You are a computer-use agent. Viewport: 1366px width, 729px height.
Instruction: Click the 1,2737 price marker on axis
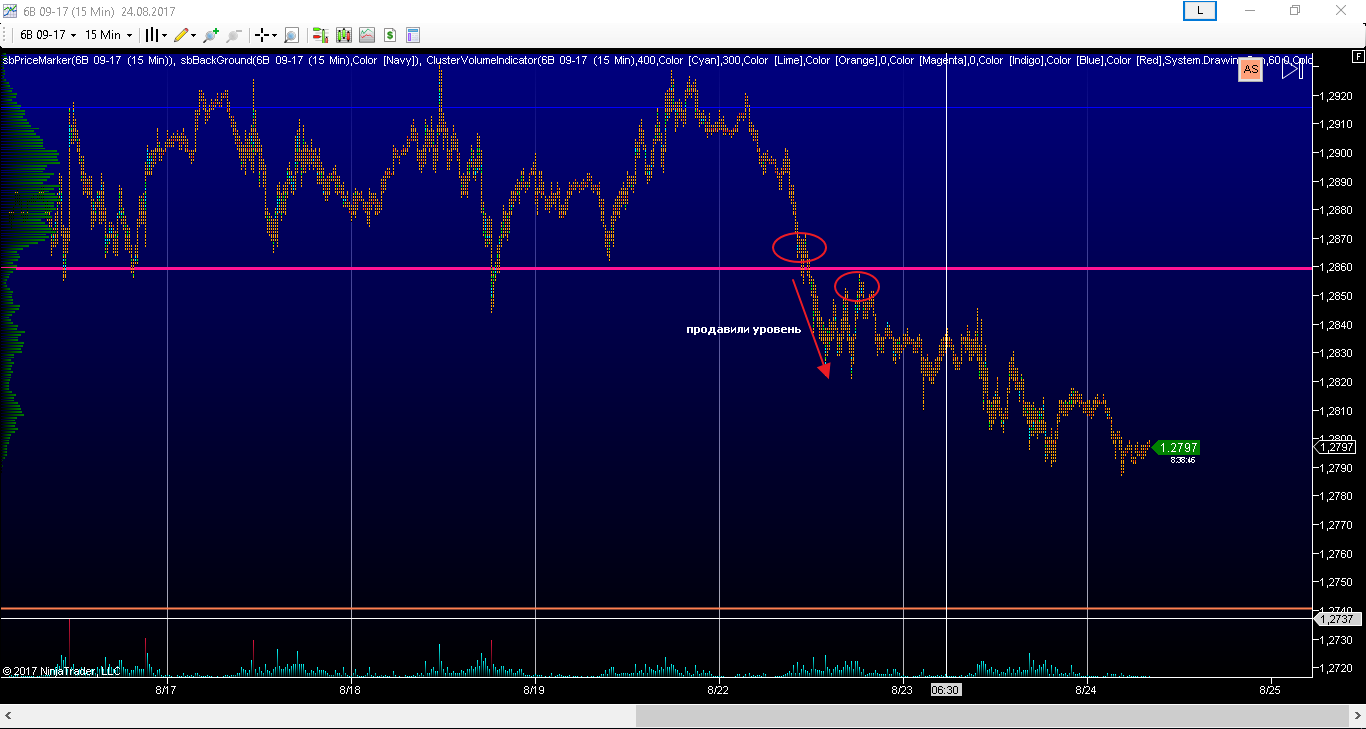1338,619
